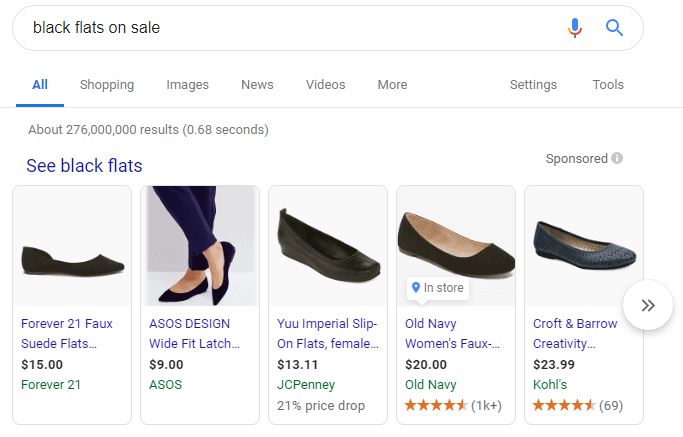Click the JCPenney black slip-on image
The width and height of the screenshot is (683, 437).
(328, 246)
